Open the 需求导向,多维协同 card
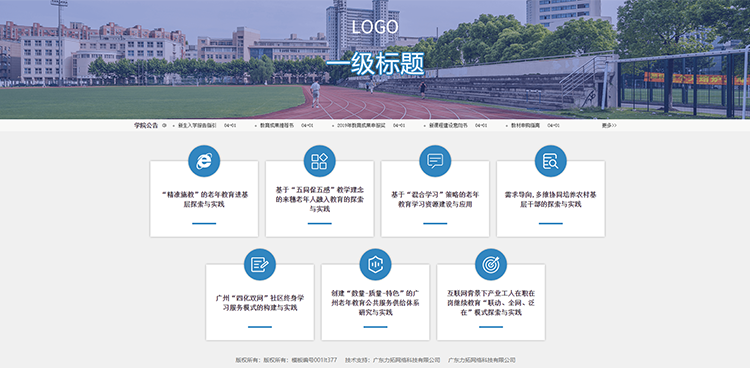 (x=551, y=199)
